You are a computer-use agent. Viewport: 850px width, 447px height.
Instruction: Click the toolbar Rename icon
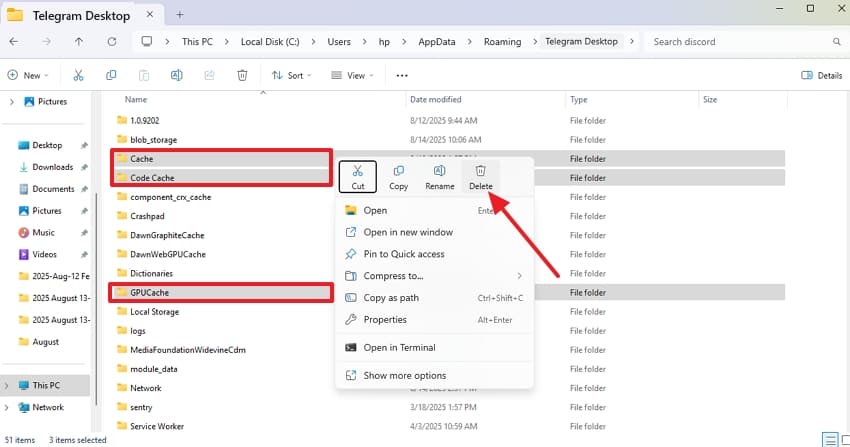pos(177,75)
